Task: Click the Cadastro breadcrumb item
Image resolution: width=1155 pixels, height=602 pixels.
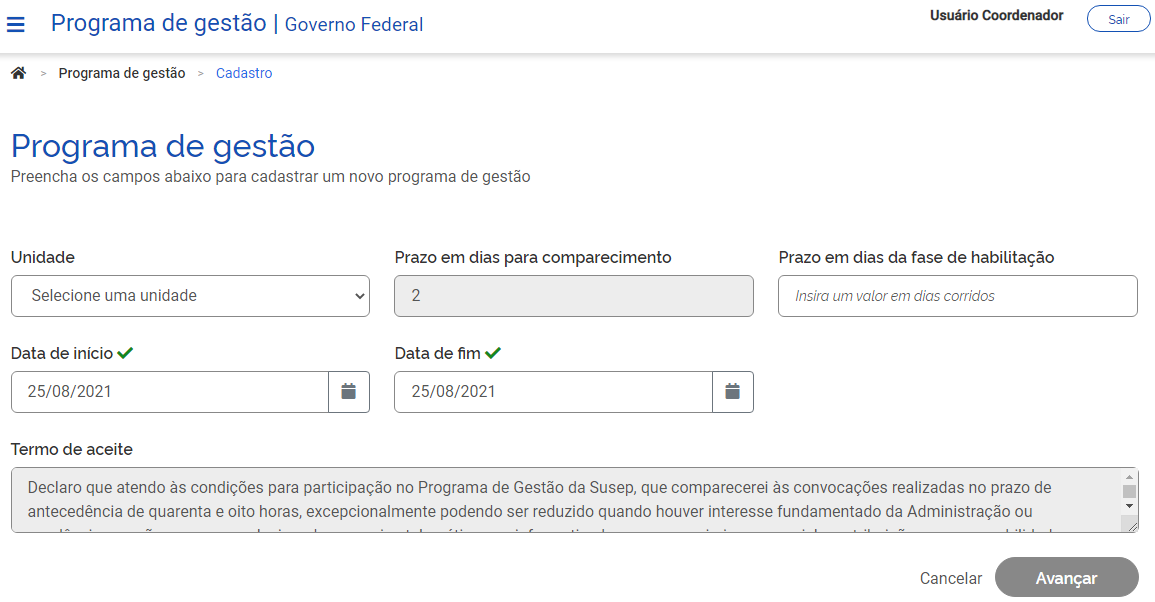Action: click(x=244, y=73)
